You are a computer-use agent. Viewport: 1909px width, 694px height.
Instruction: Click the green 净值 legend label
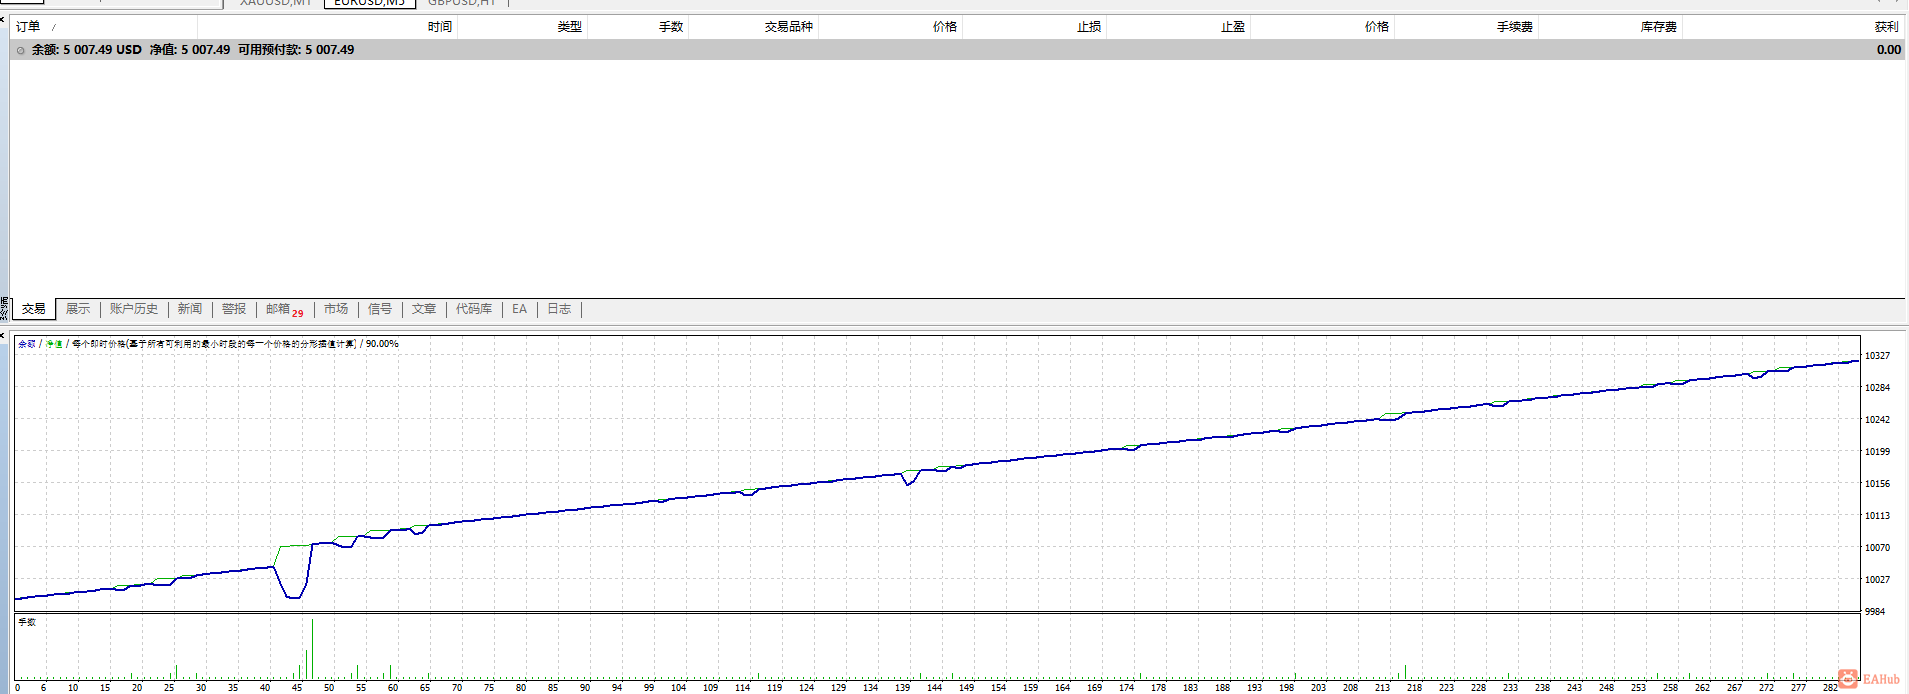click(x=54, y=344)
